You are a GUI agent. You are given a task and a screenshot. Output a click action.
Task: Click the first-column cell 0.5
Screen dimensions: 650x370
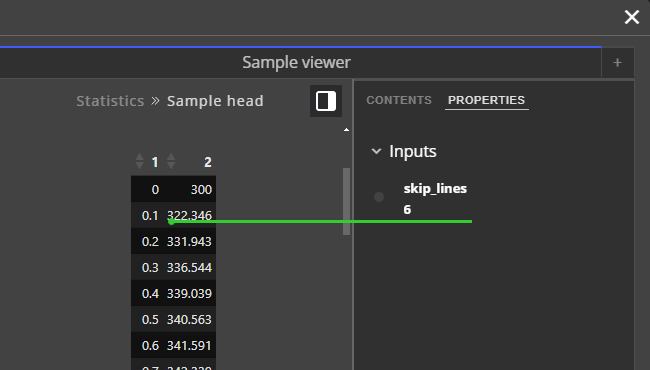point(148,319)
